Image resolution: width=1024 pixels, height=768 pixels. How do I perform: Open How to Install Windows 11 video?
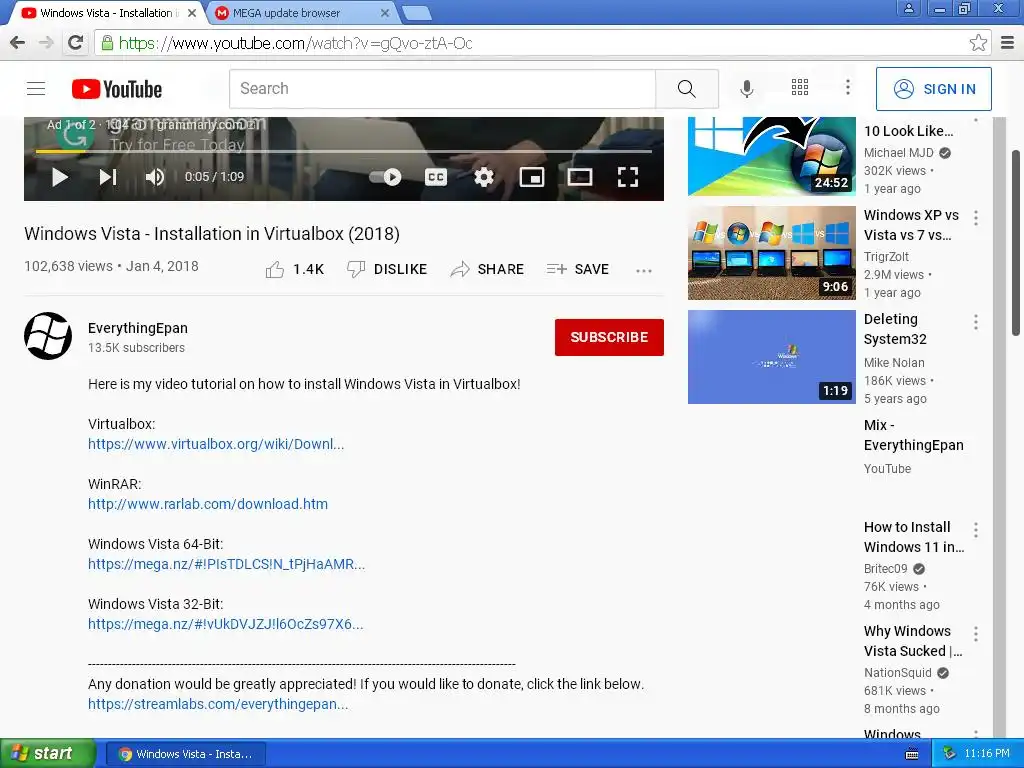pyautogui.click(x=914, y=537)
